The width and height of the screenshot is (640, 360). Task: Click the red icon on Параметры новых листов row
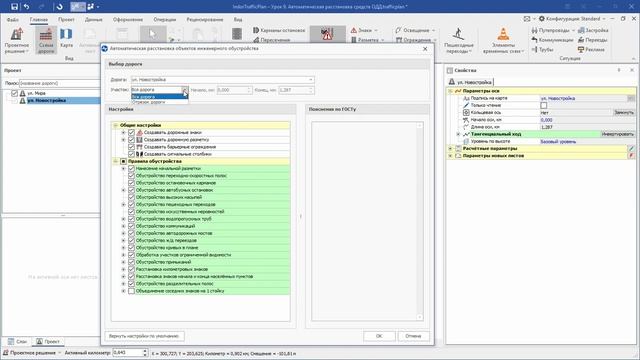click(631, 156)
